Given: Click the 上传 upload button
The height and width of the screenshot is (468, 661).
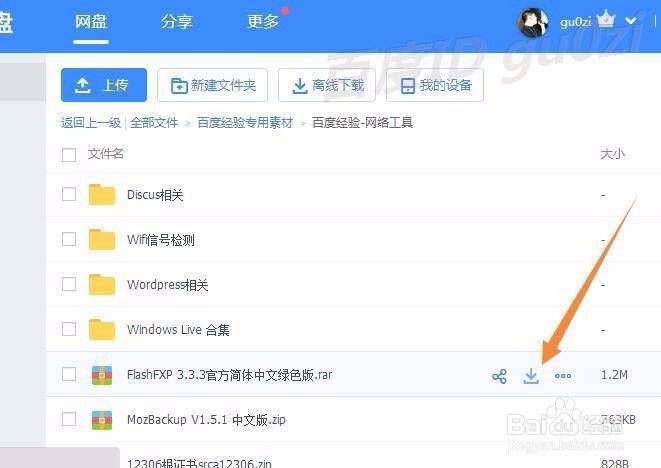Looking at the screenshot, I should pyautogui.click(x=104, y=85).
